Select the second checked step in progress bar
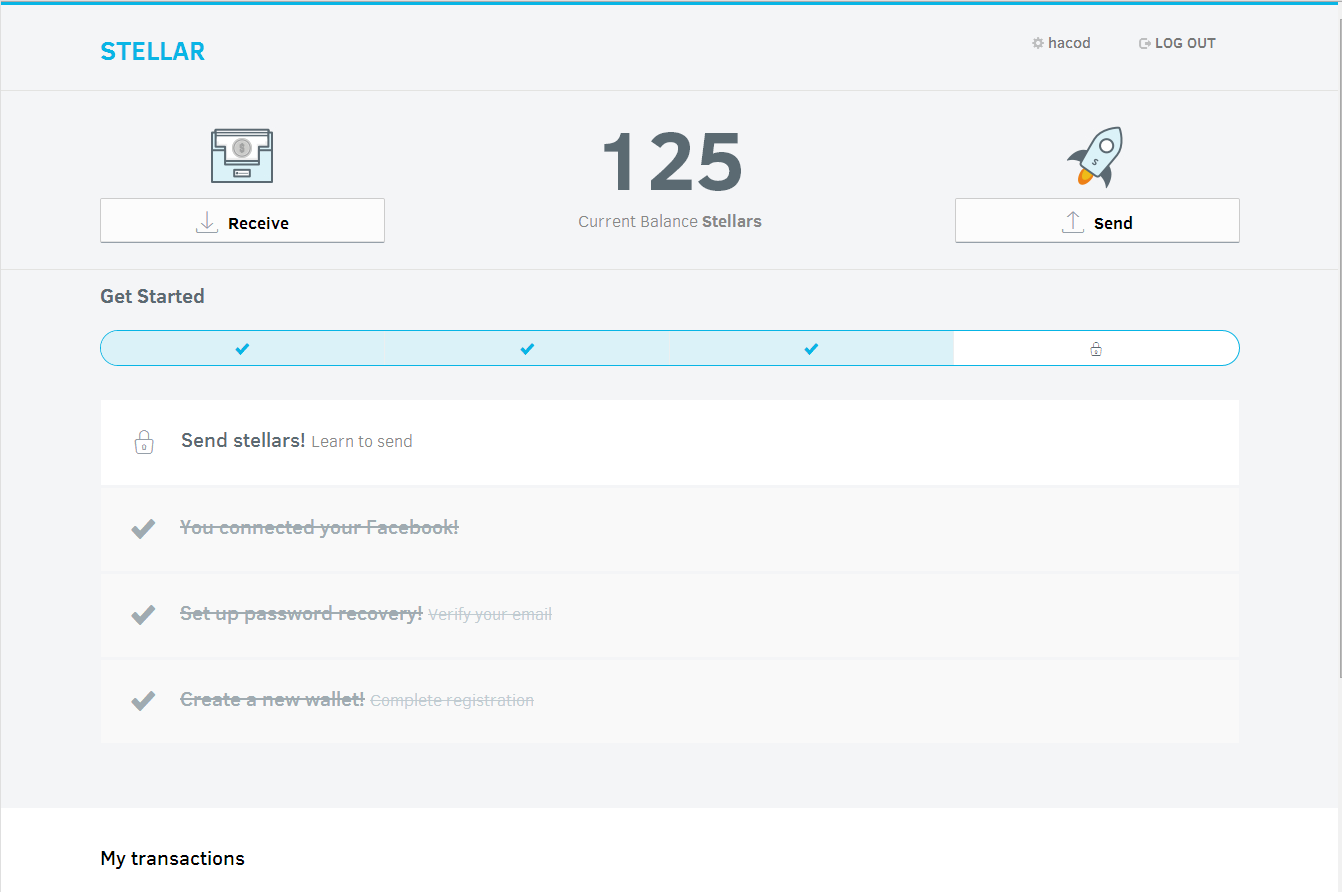The image size is (1342, 892). [527, 348]
